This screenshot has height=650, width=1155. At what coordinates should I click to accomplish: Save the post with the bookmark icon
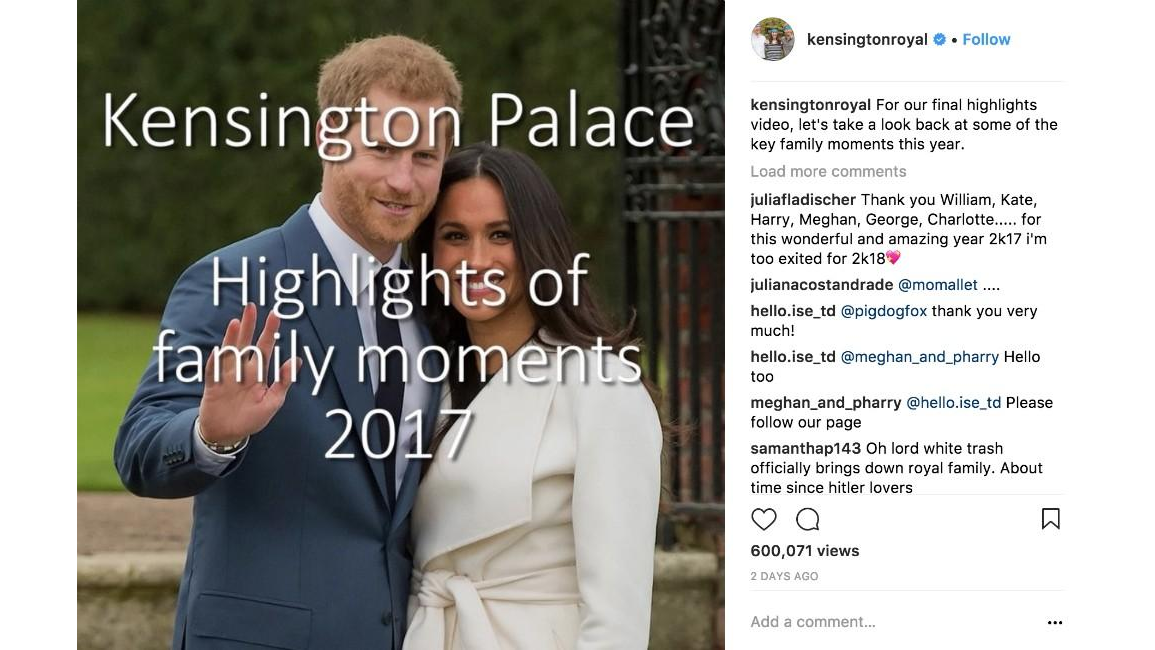point(1050,519)
